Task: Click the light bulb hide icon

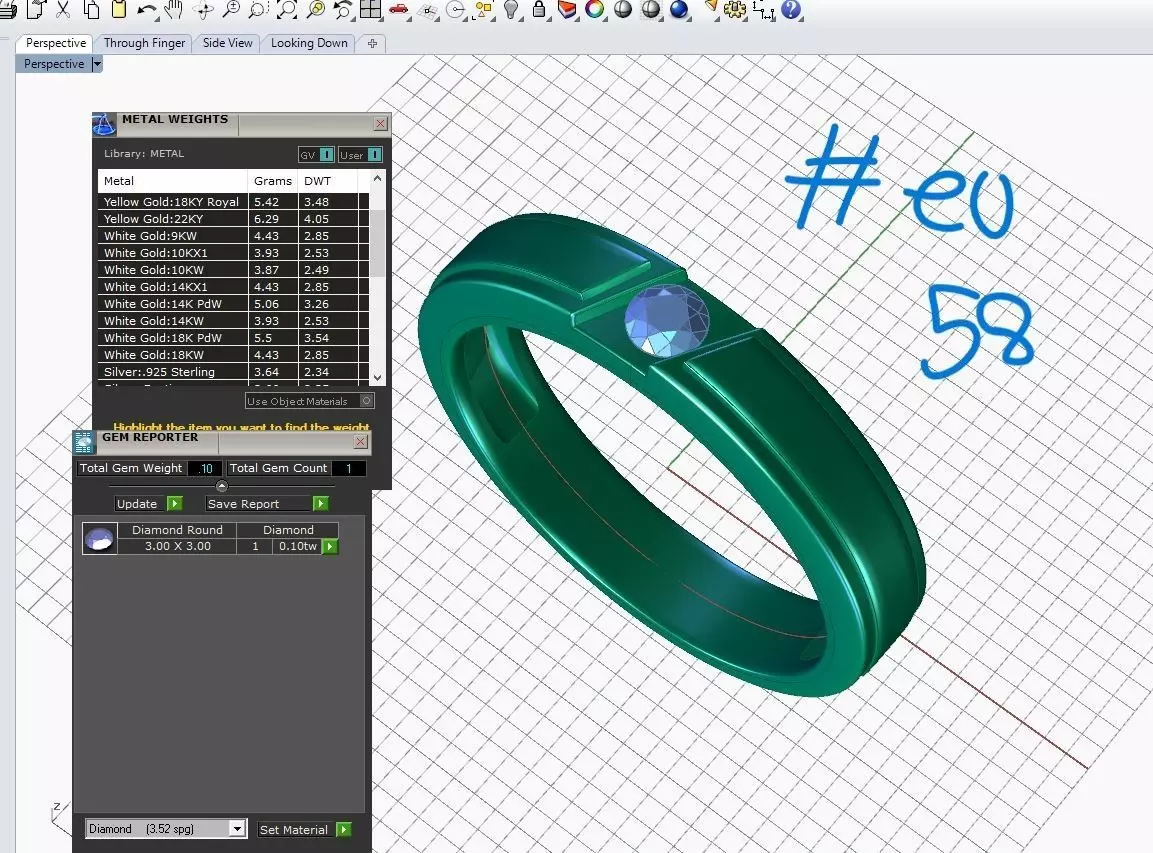Action: click(511, 9)
